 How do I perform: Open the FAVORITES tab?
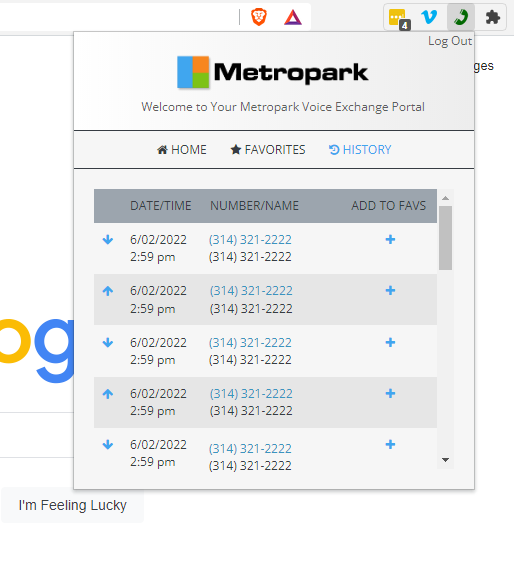tap(268, 150)
